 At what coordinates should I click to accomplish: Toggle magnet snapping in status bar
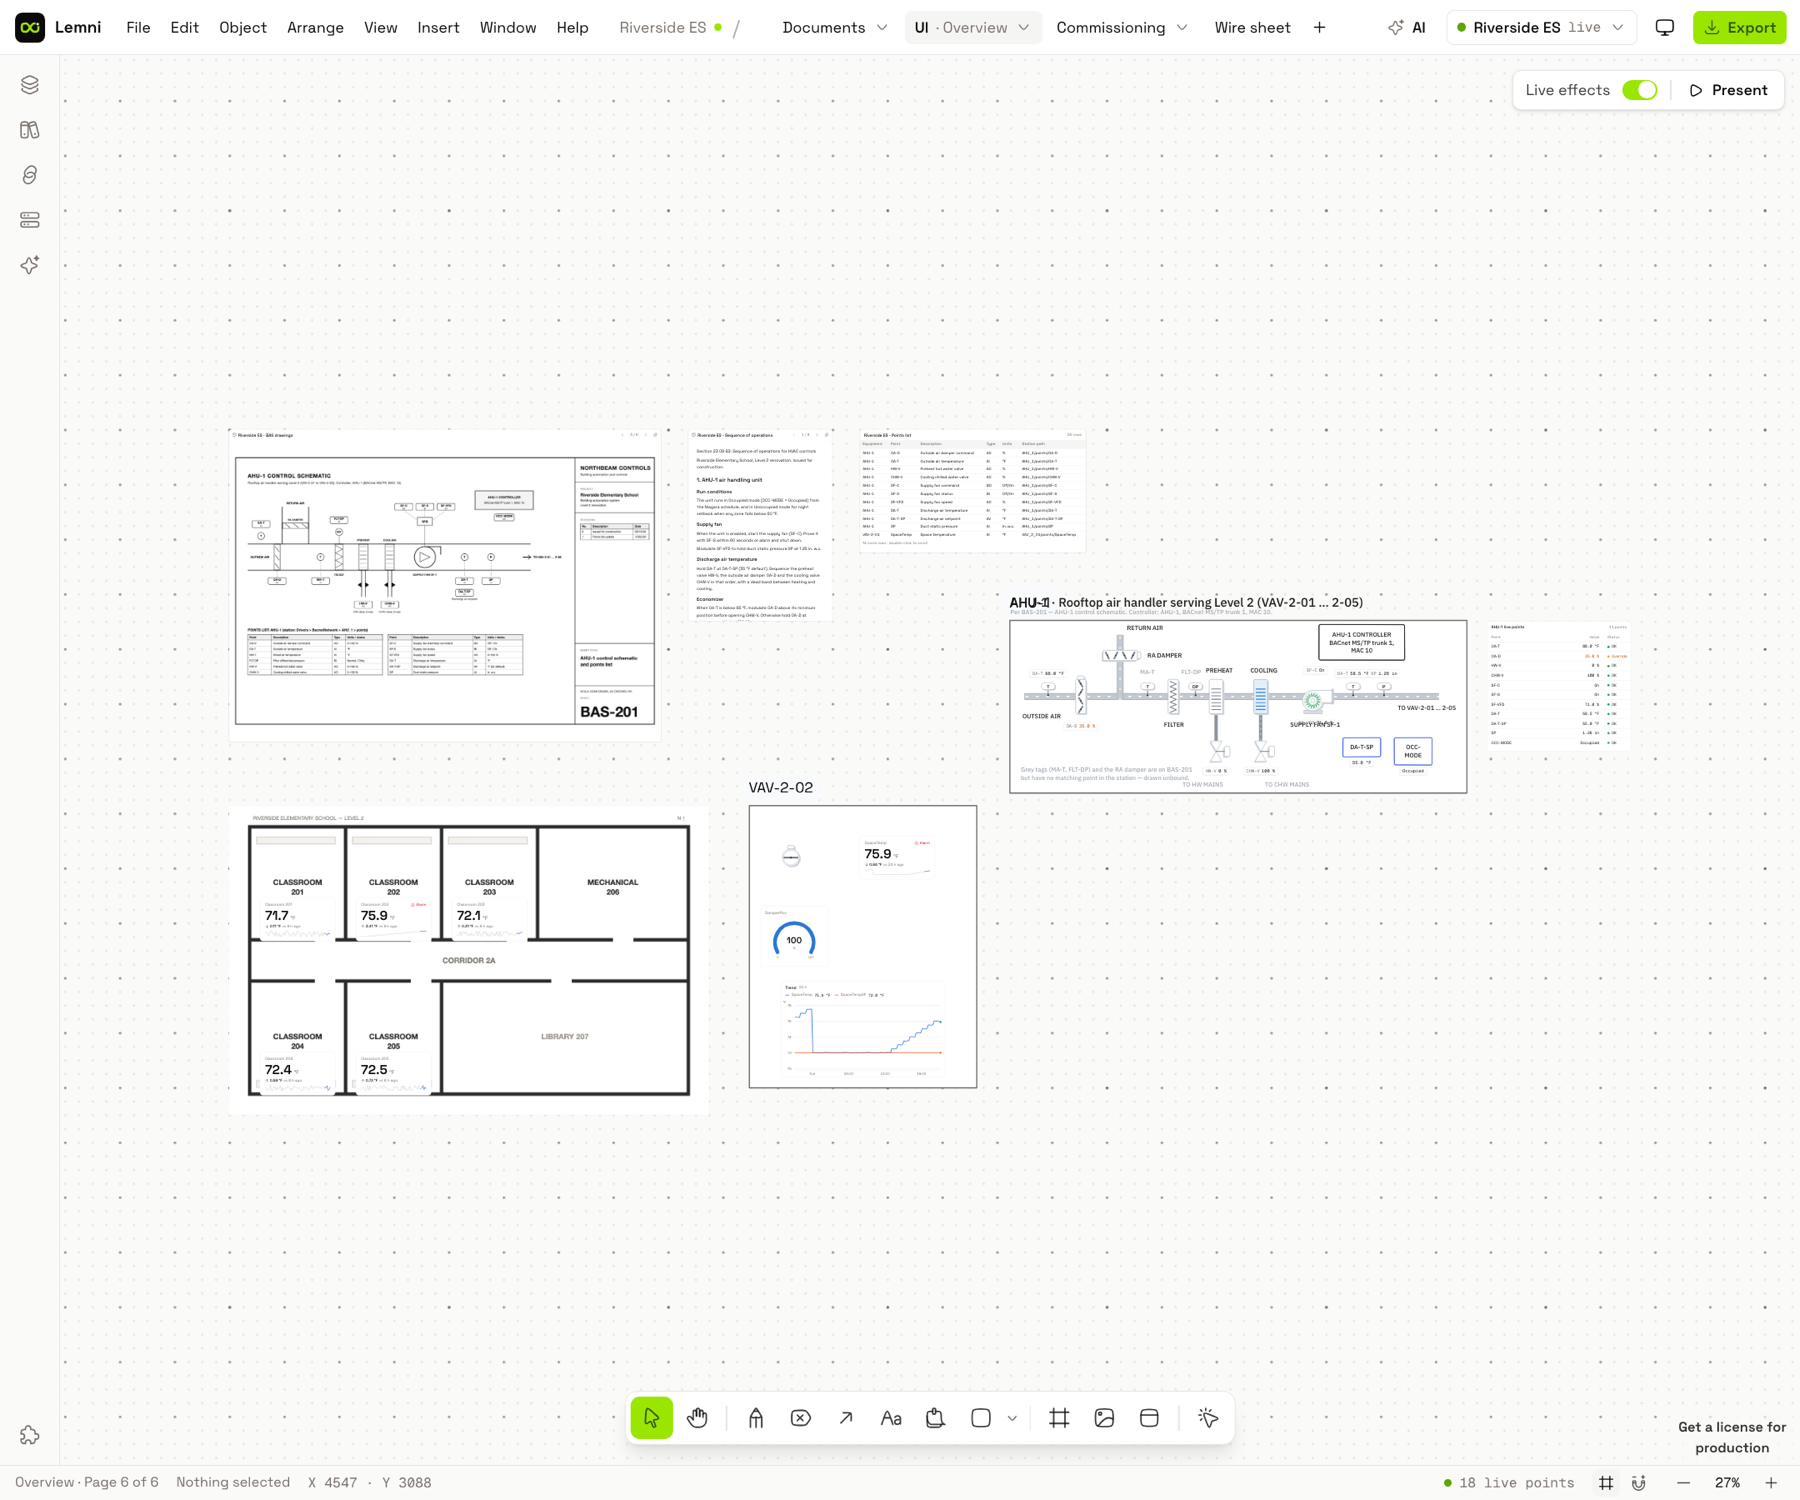click(1639, 1483)
